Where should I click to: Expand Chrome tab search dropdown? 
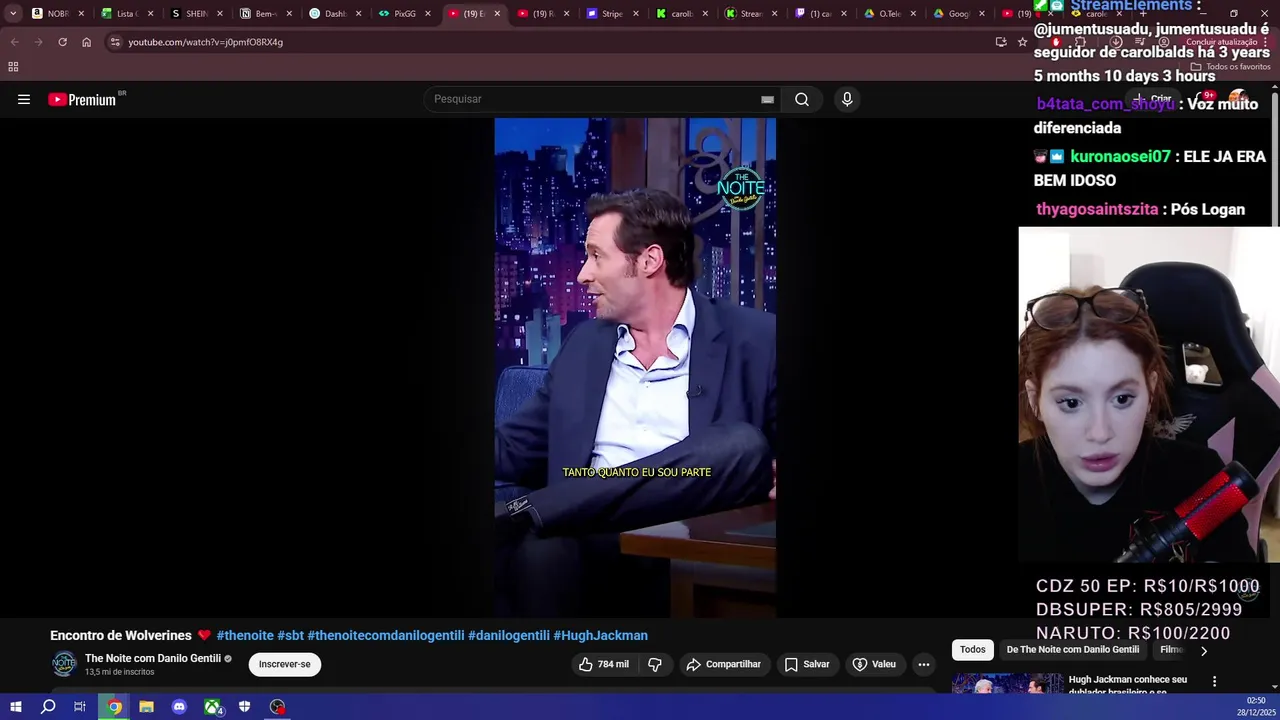pos(12,14)
